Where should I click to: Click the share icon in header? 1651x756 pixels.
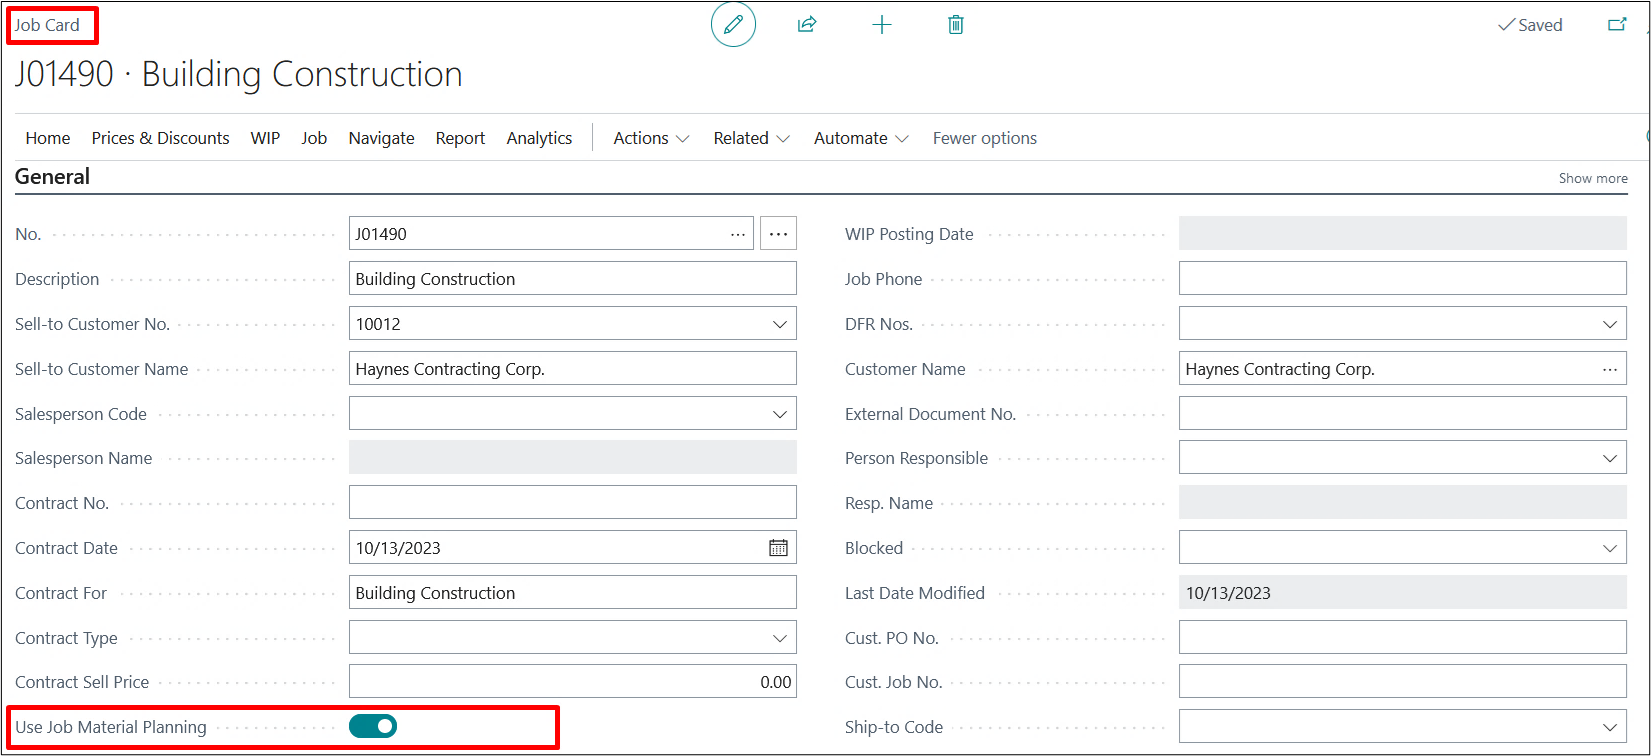[807, 25]
